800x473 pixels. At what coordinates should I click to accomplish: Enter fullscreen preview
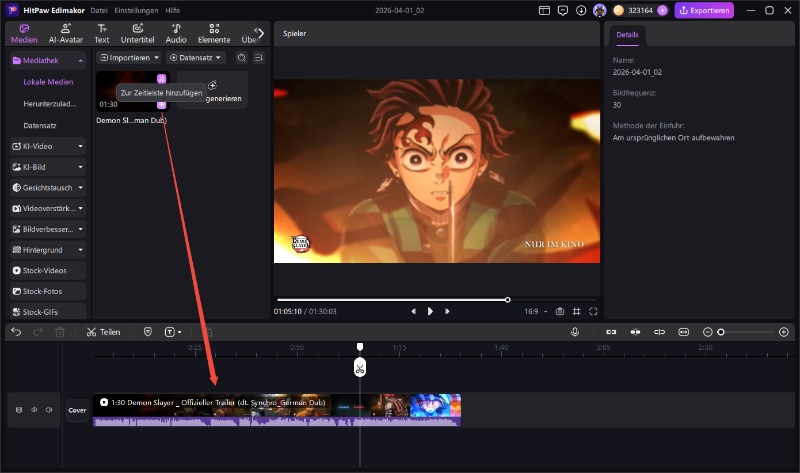[x=593, y=311]
